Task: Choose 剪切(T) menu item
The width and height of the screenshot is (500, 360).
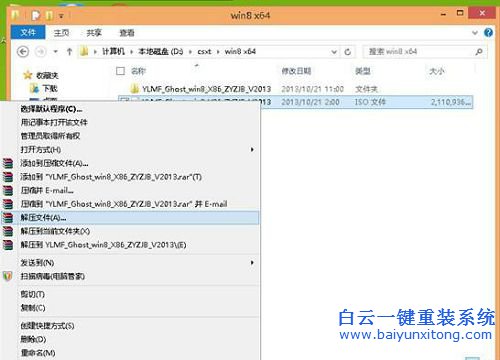Action: coord(130,294)
